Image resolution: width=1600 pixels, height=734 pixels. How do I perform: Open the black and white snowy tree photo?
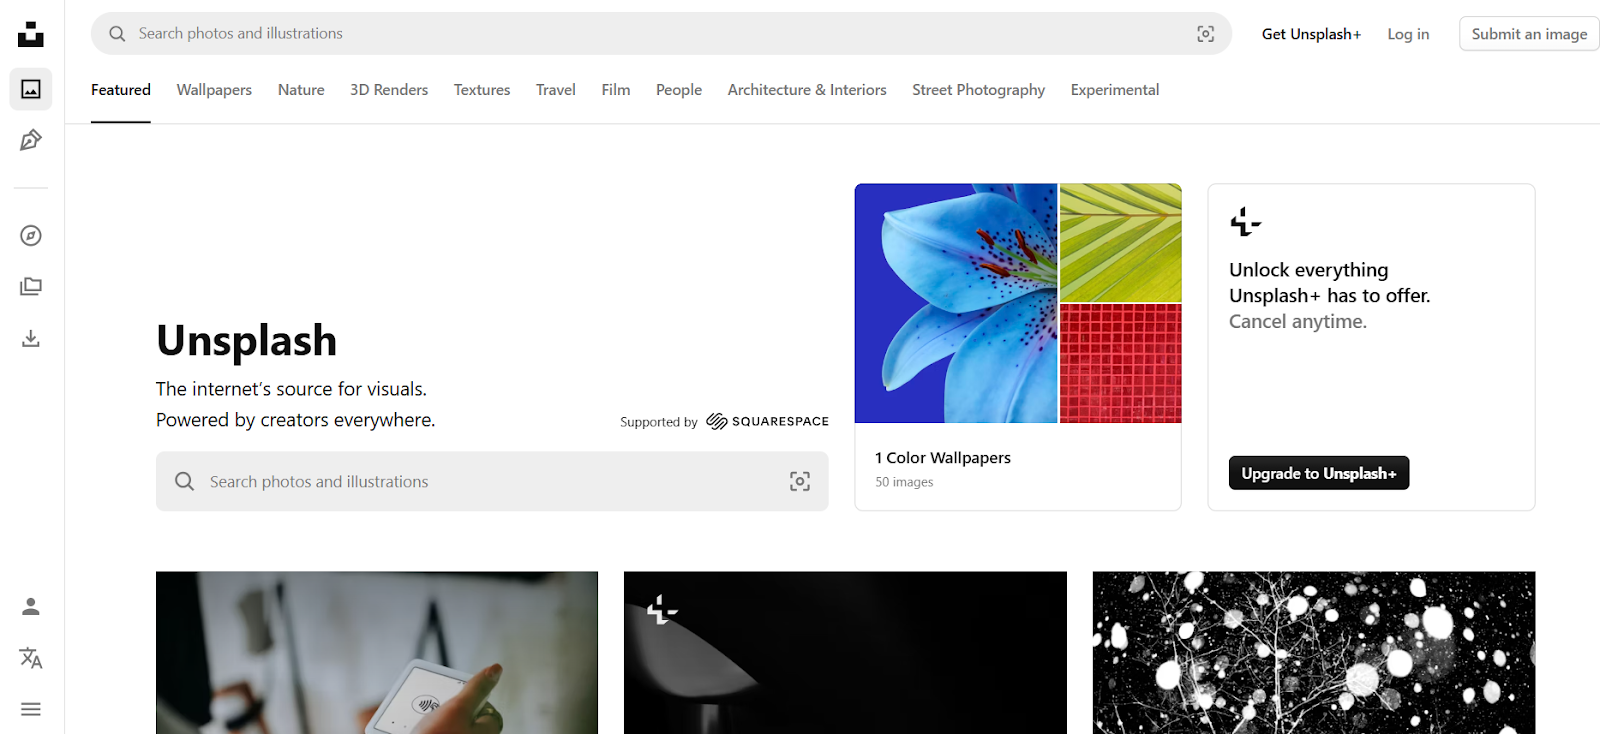pyautogui.click(x=1314, y=653)
